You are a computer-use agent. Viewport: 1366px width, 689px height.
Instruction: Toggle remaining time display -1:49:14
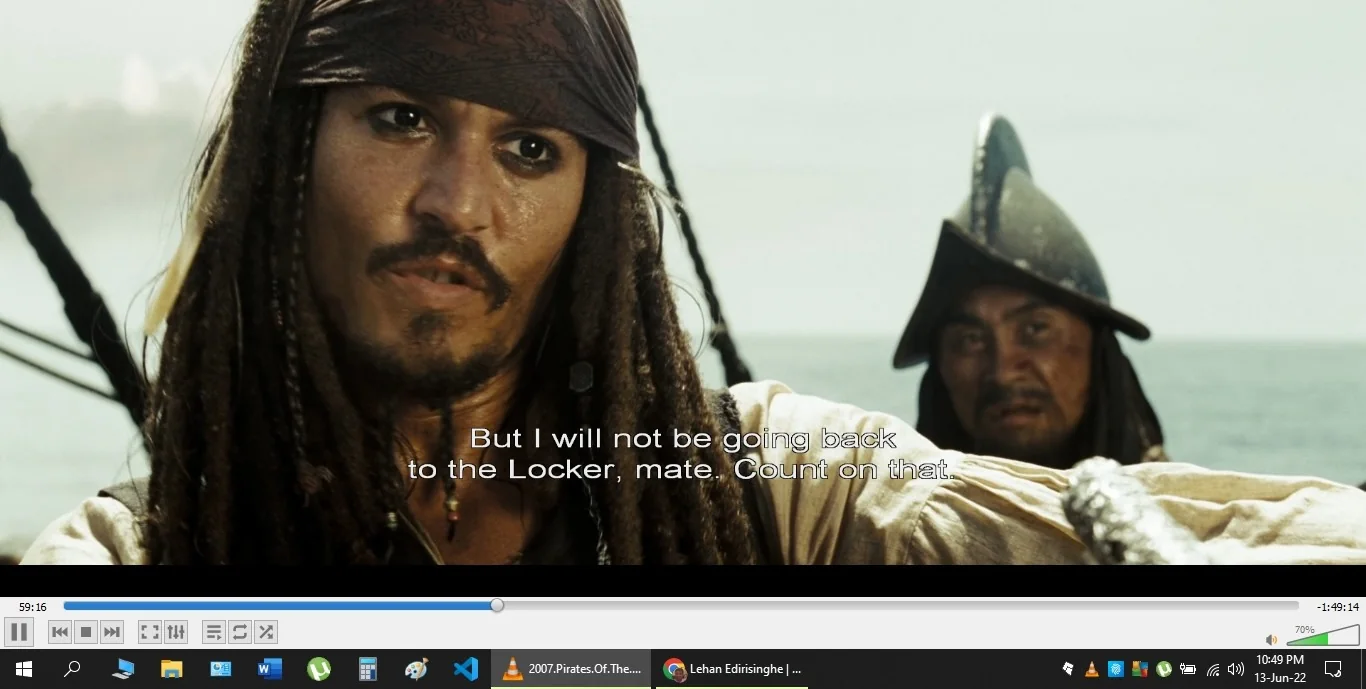point(1337,607)
